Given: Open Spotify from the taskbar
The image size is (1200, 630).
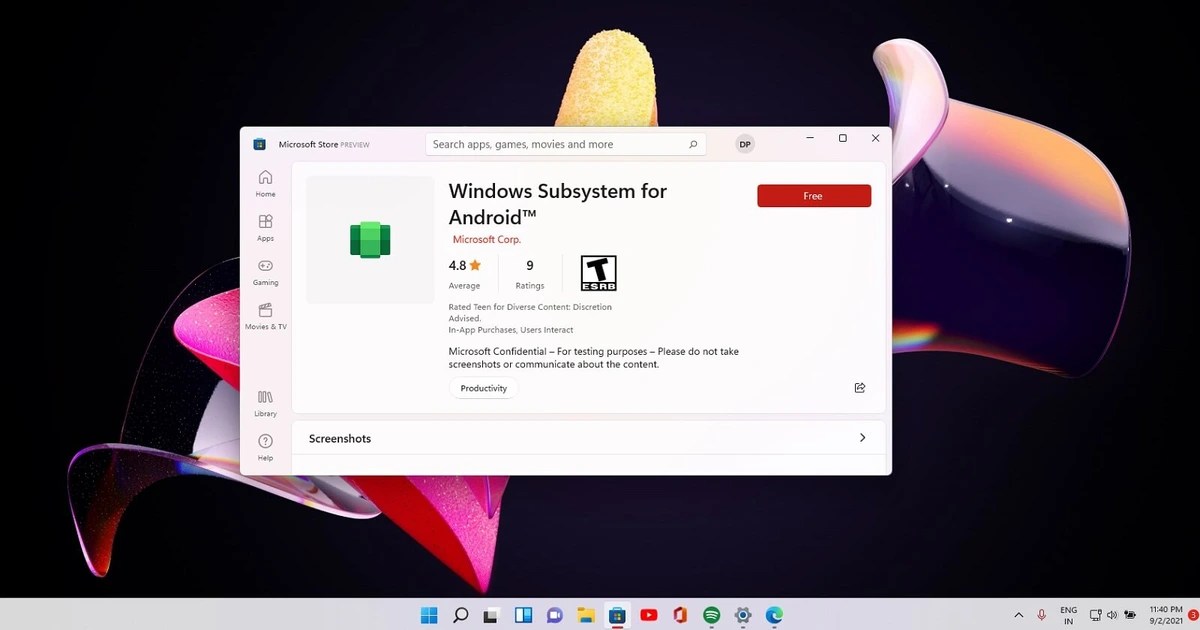Looking at the screenshot, I should coord(711,615).
